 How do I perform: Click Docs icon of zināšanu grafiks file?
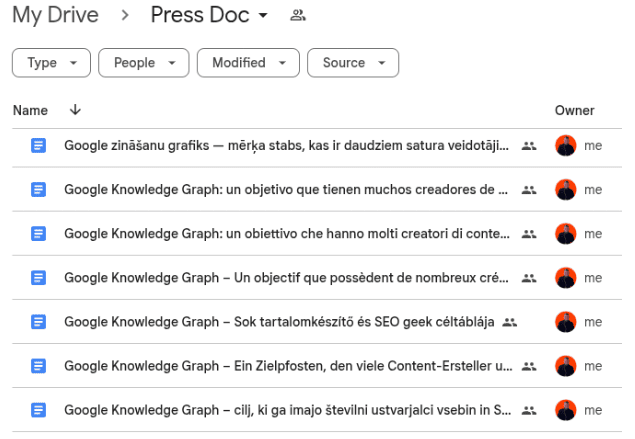[38, 145]
